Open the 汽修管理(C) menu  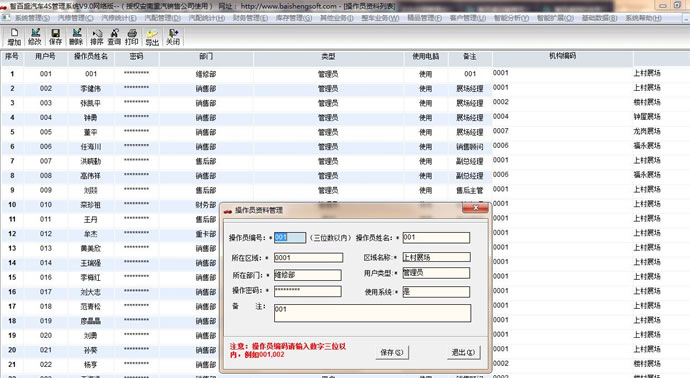point(75,18)
